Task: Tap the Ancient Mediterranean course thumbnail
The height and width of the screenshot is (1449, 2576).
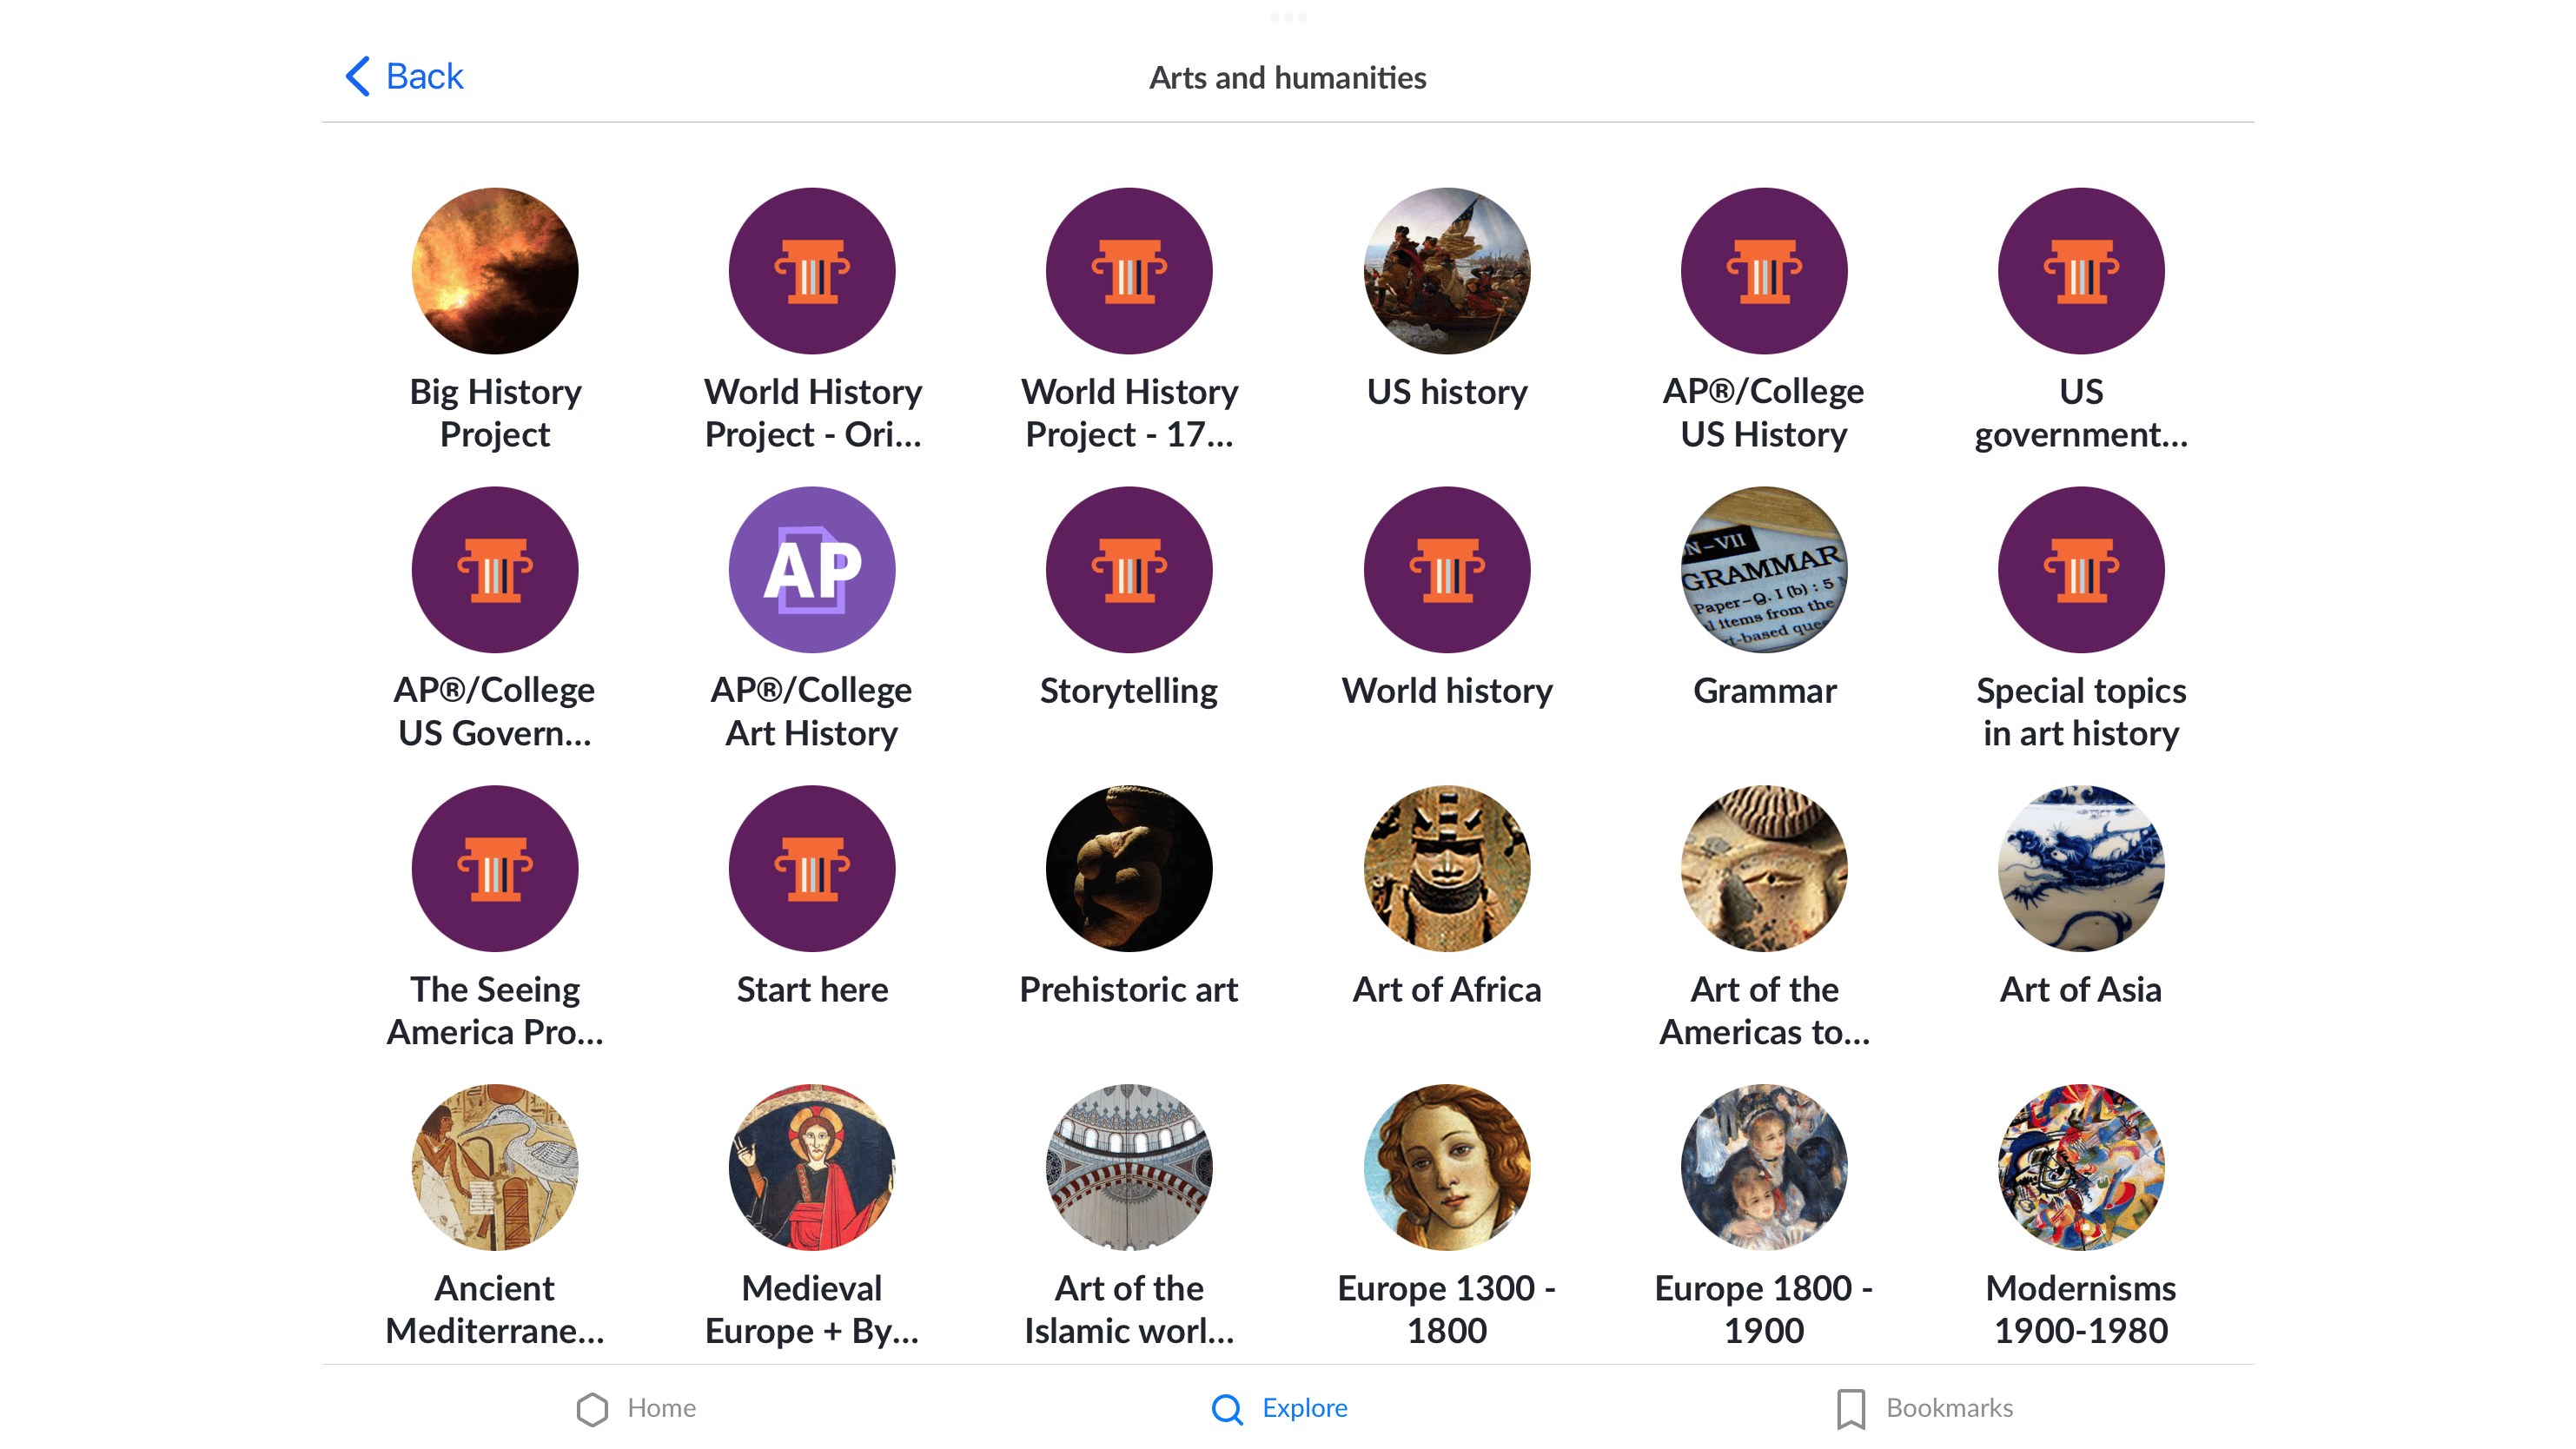Action: (x=495, y=1167)
